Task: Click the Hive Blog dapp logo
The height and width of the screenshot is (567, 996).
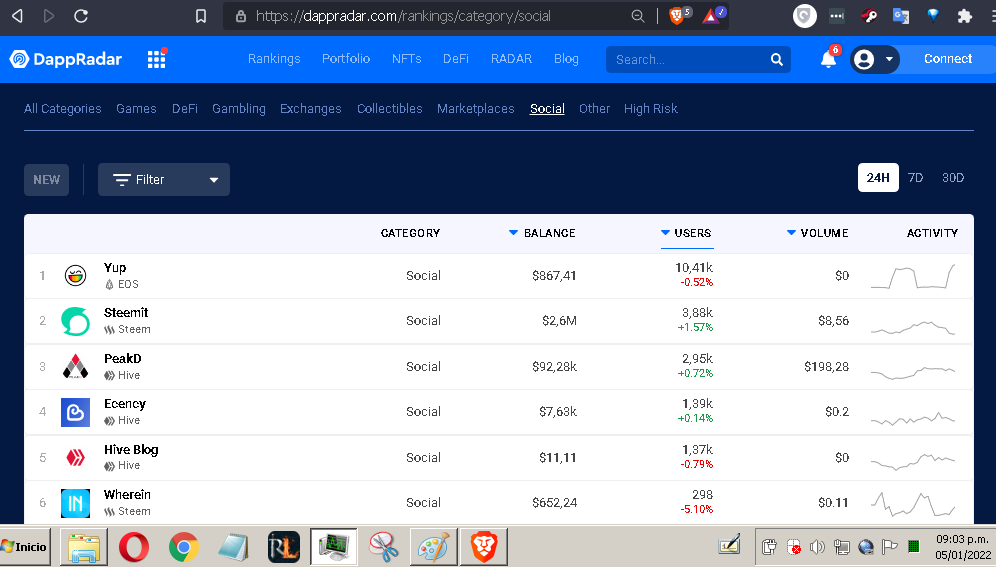Action: pyautogui.click(x=76, y=457)
